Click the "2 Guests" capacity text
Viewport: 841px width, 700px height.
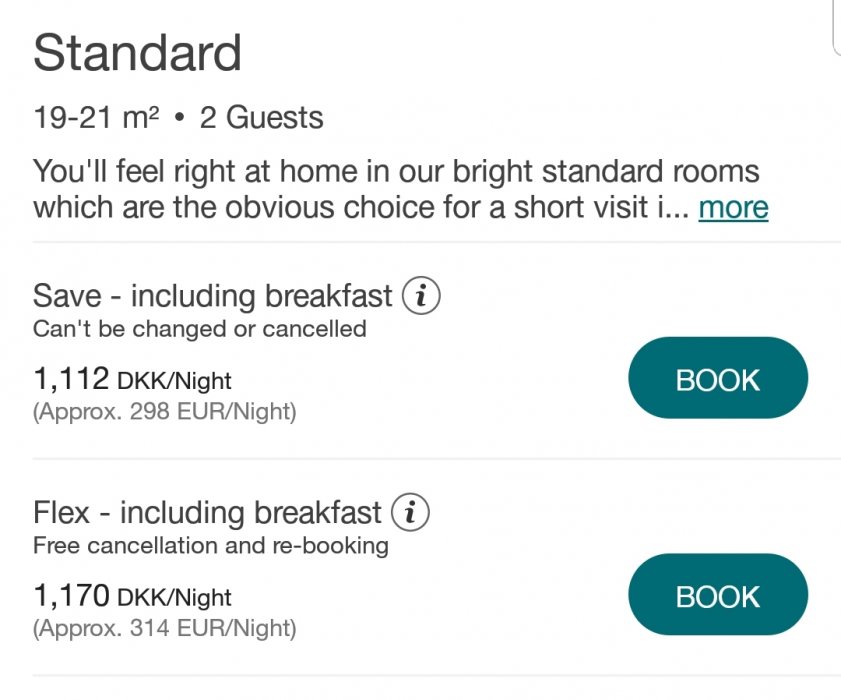point(261,118)
